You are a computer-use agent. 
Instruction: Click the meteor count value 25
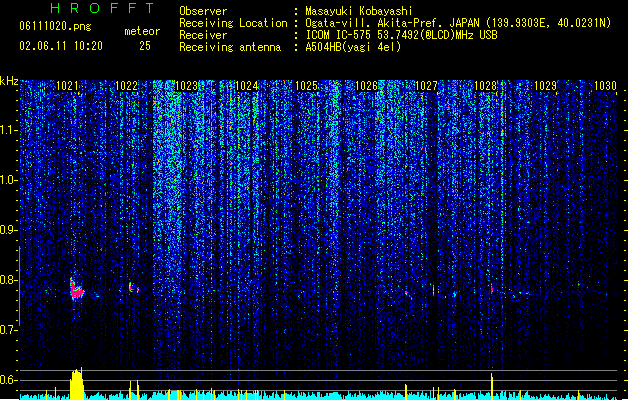[x=145, y=46]
